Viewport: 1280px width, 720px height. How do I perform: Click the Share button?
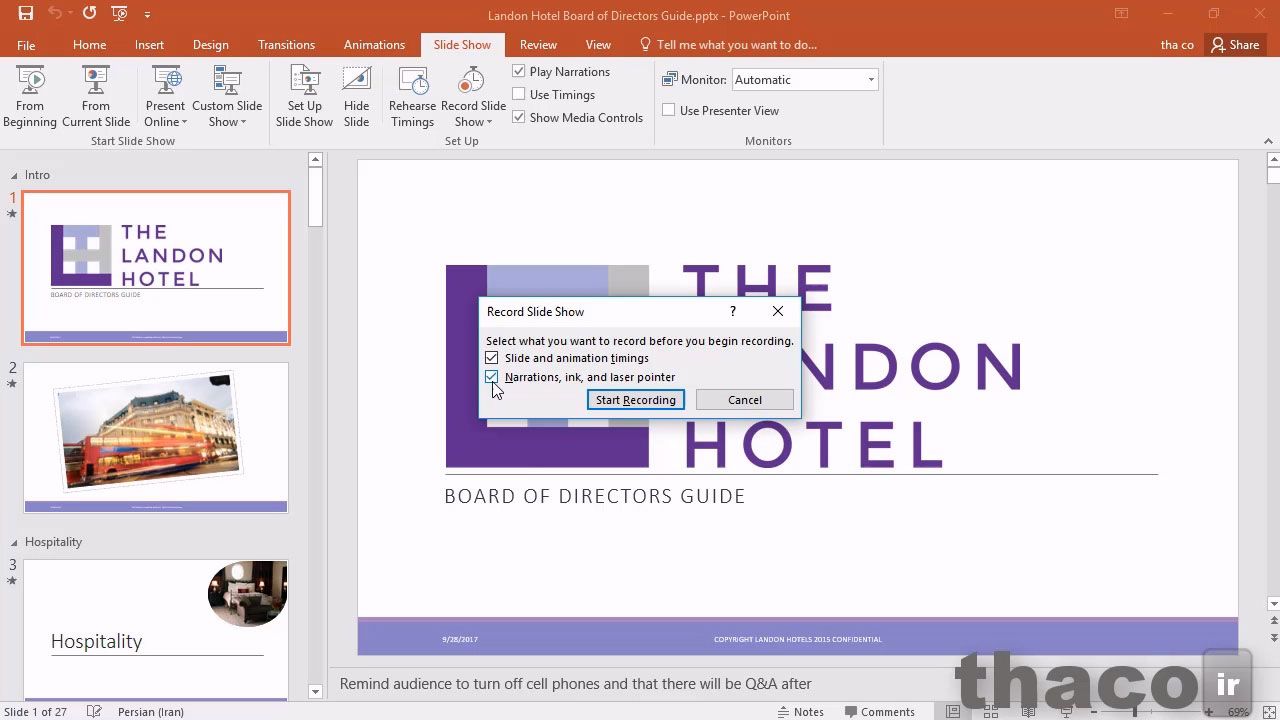1235,45
